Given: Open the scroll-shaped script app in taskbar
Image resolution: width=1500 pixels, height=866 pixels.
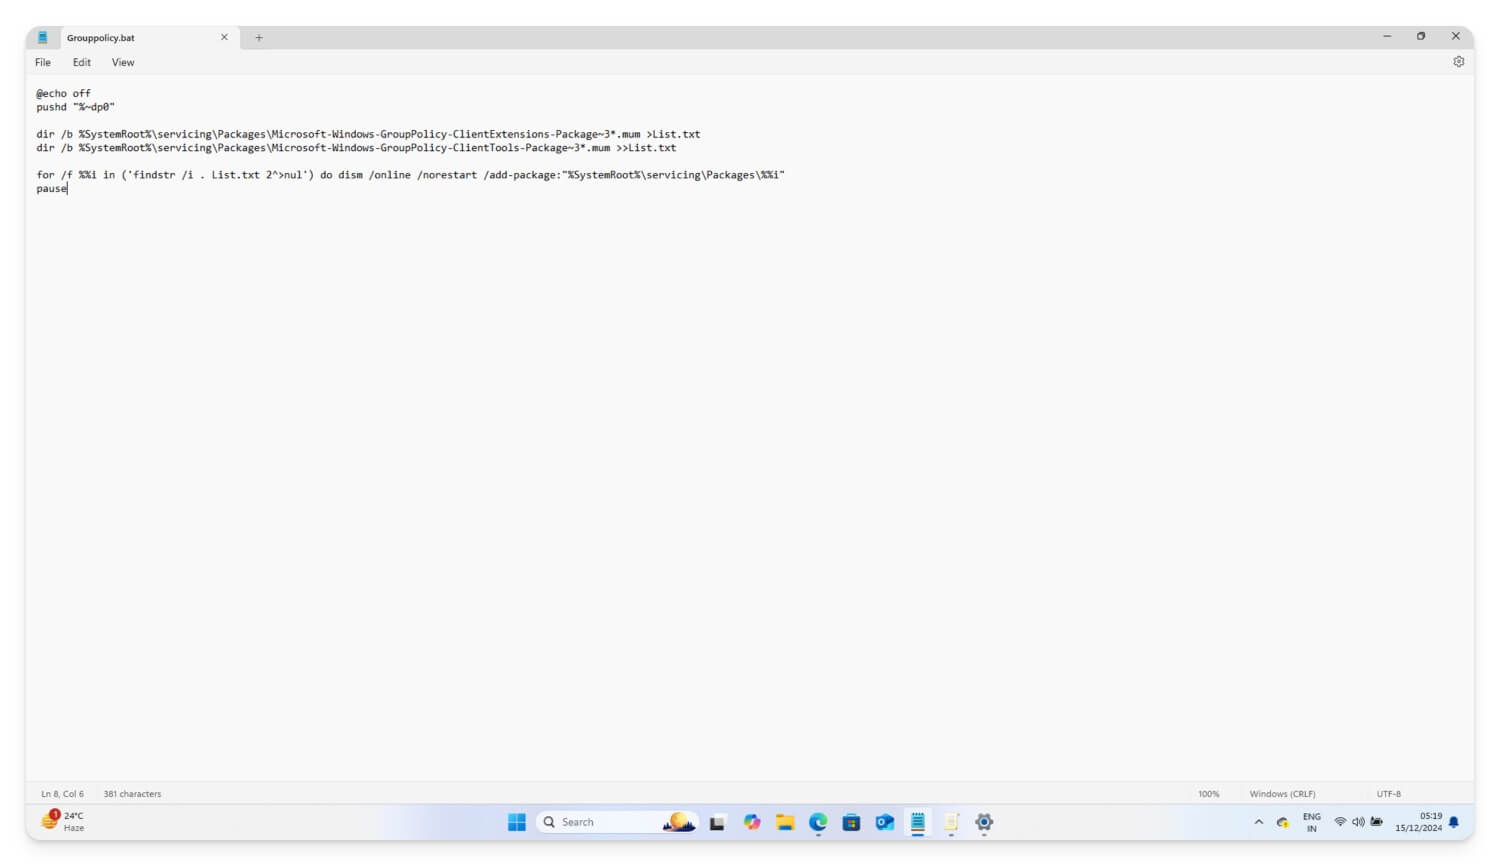Looking at the screenshot, I should 951,822.
